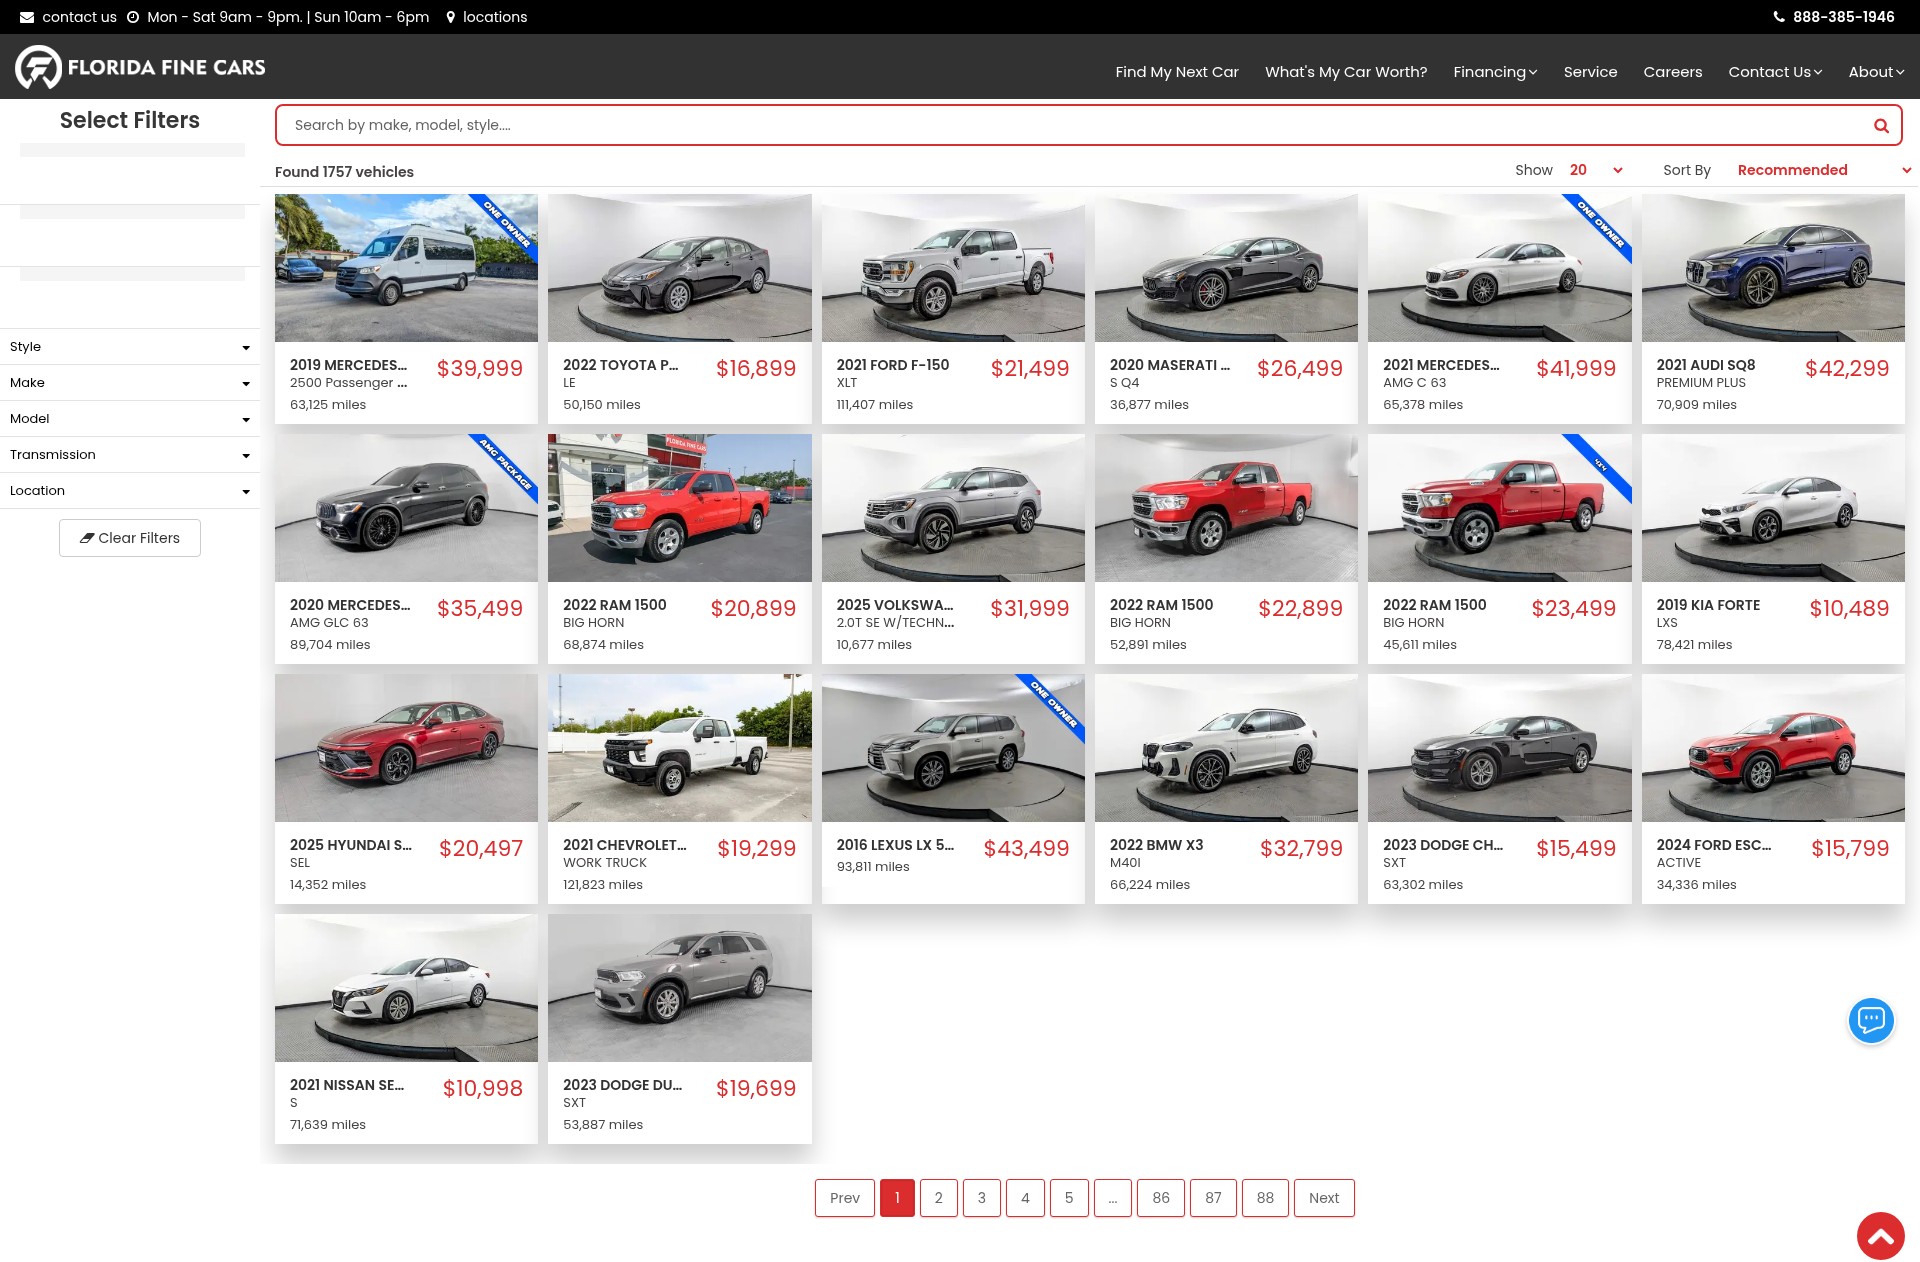Open the 2021 Mercedes AMG C 63 photo
Screen dimensions: 1920x1262
tap(1500, 268)
